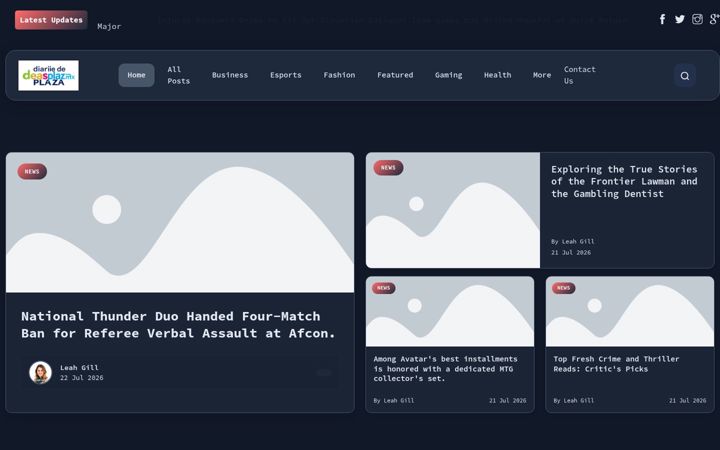
Task: Click the Crime and Thriller article thumbnail
Action: [630, 311]
